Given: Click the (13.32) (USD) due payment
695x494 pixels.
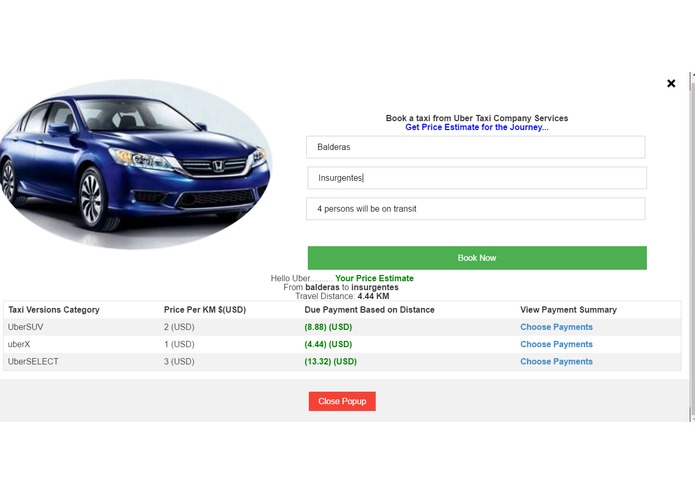Looking at the screenshot, I should pyautogui.click(x=330, y=362).
